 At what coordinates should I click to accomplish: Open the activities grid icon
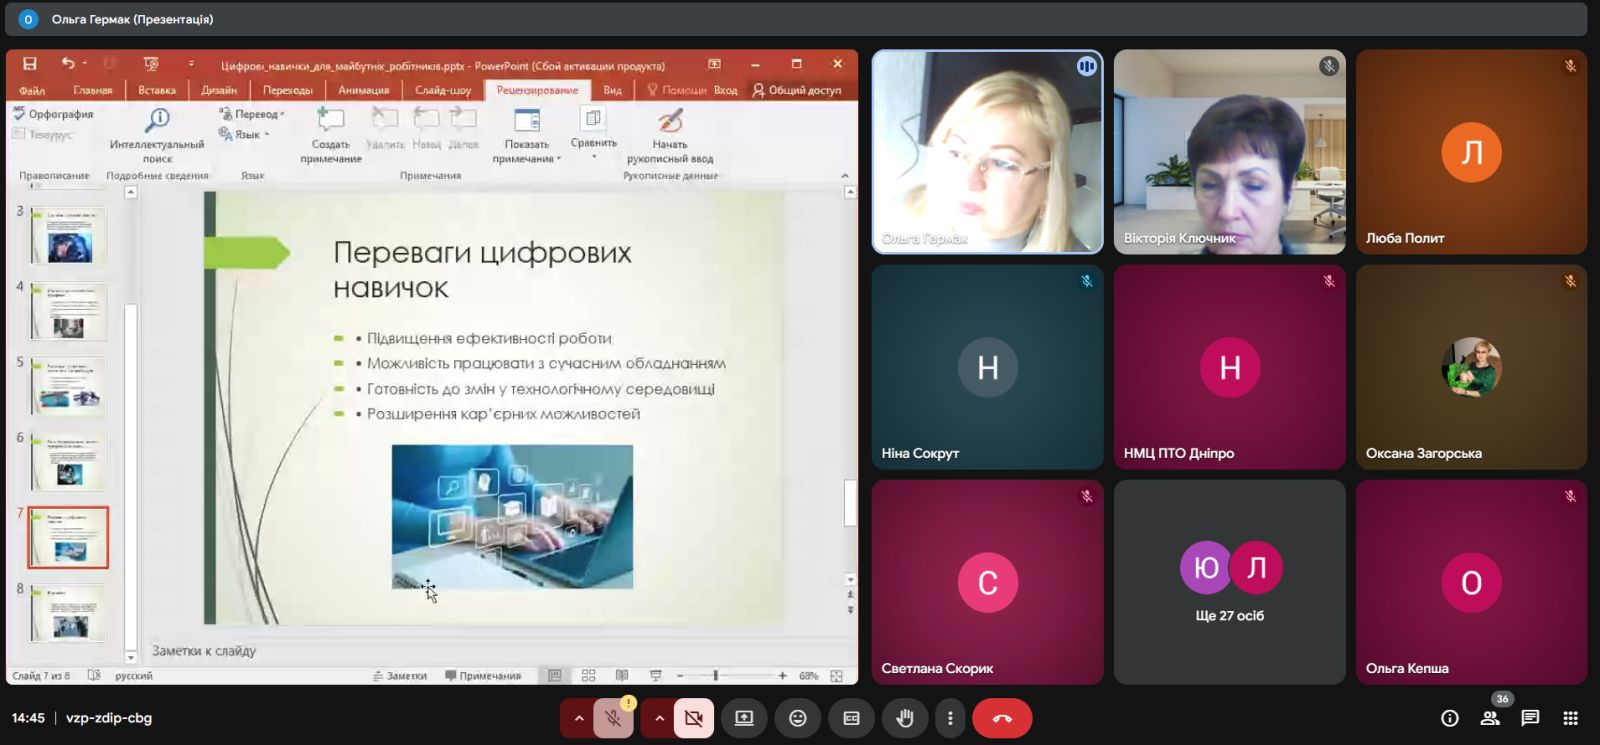point(1570,718)
